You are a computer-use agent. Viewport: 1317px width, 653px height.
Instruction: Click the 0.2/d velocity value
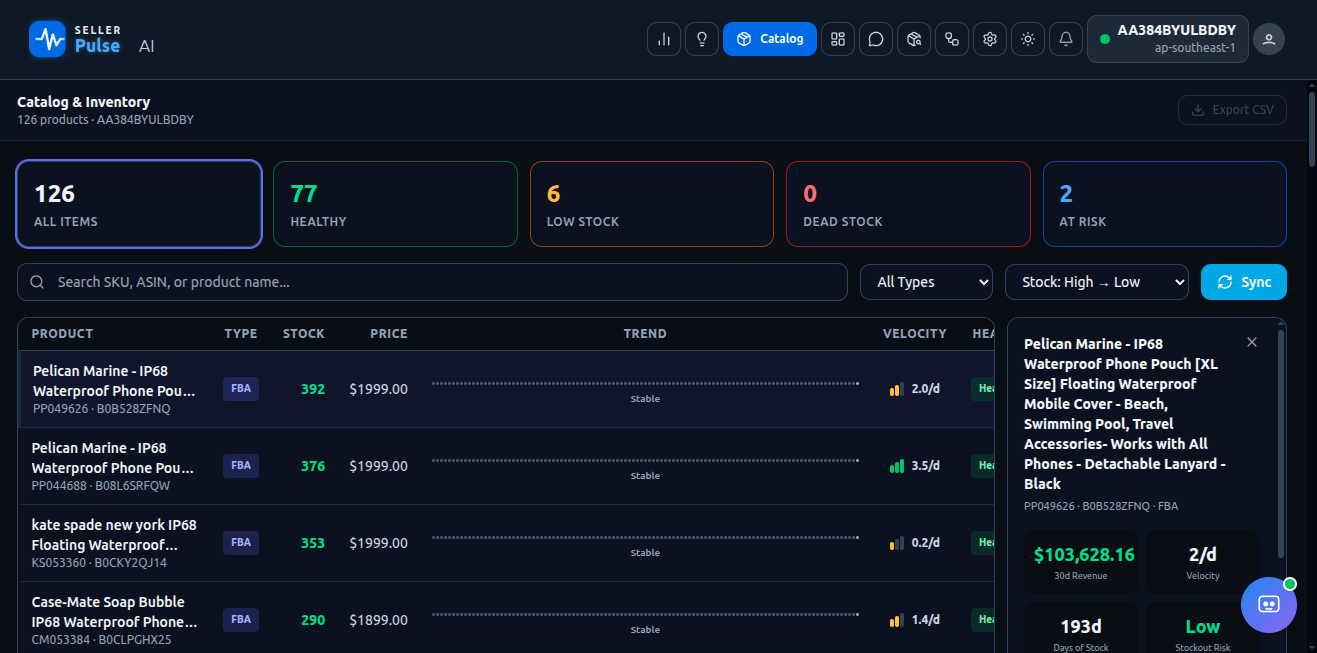[x=926, y=543]
